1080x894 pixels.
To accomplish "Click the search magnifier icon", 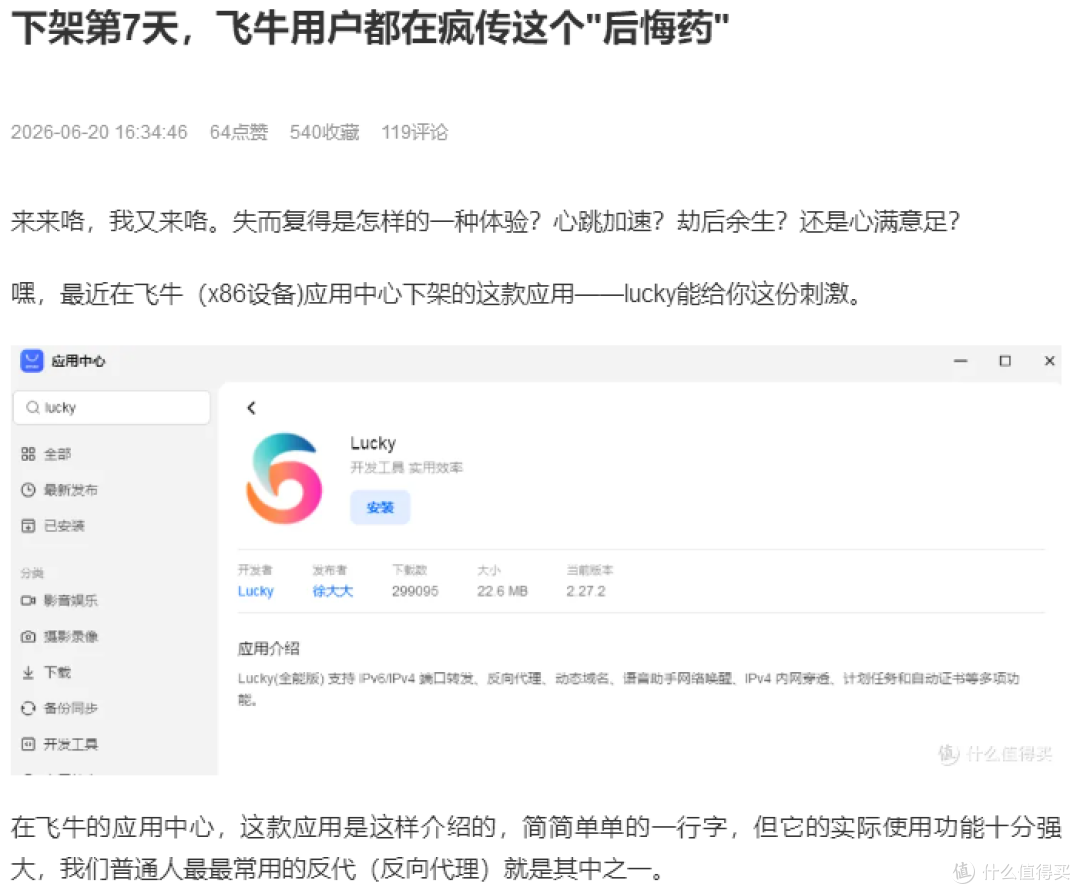I will (x=32, y=408).
